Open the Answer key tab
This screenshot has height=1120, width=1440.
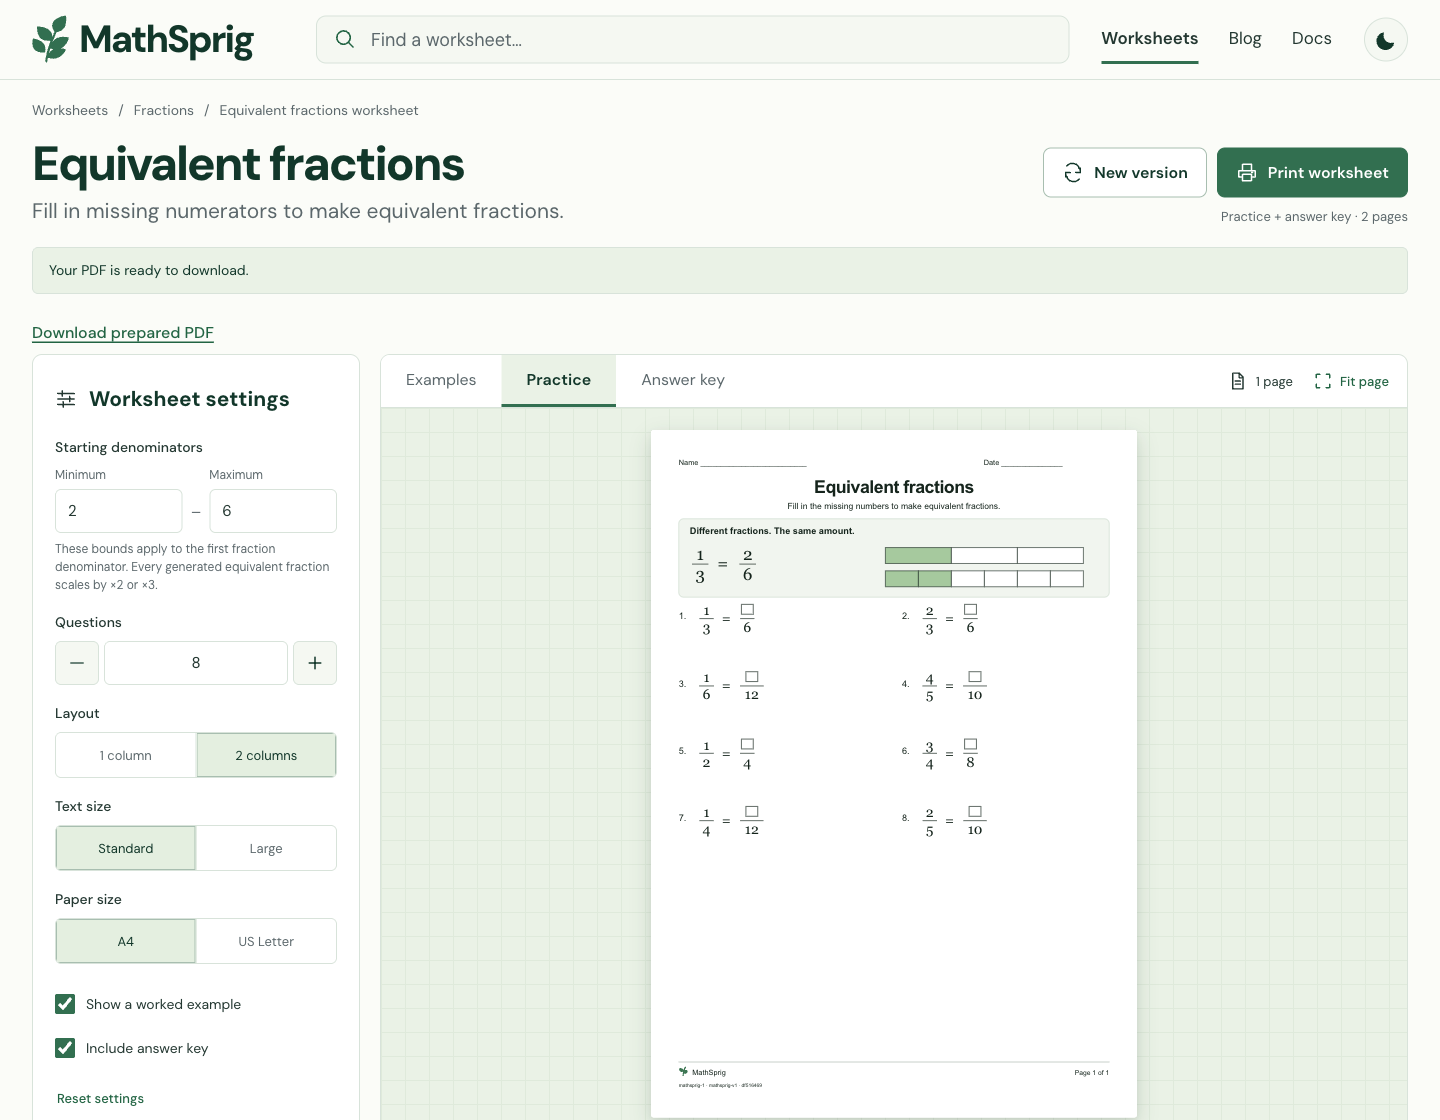tap(683, 380)
